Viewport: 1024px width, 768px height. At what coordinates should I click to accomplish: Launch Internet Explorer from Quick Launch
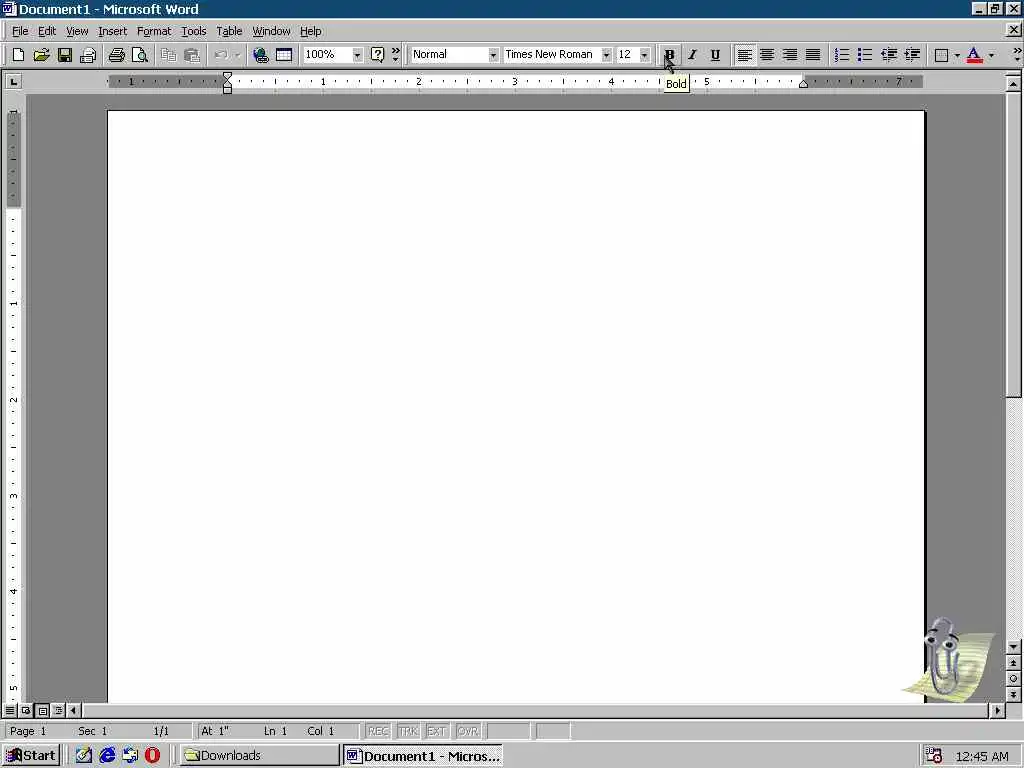[x=107, y=756]
